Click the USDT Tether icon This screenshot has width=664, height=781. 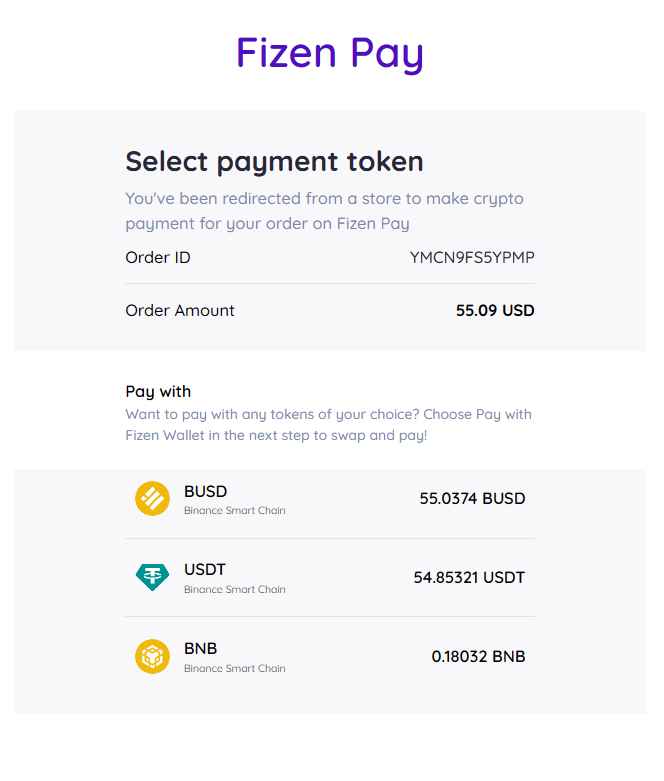click(x=153, y=577)
